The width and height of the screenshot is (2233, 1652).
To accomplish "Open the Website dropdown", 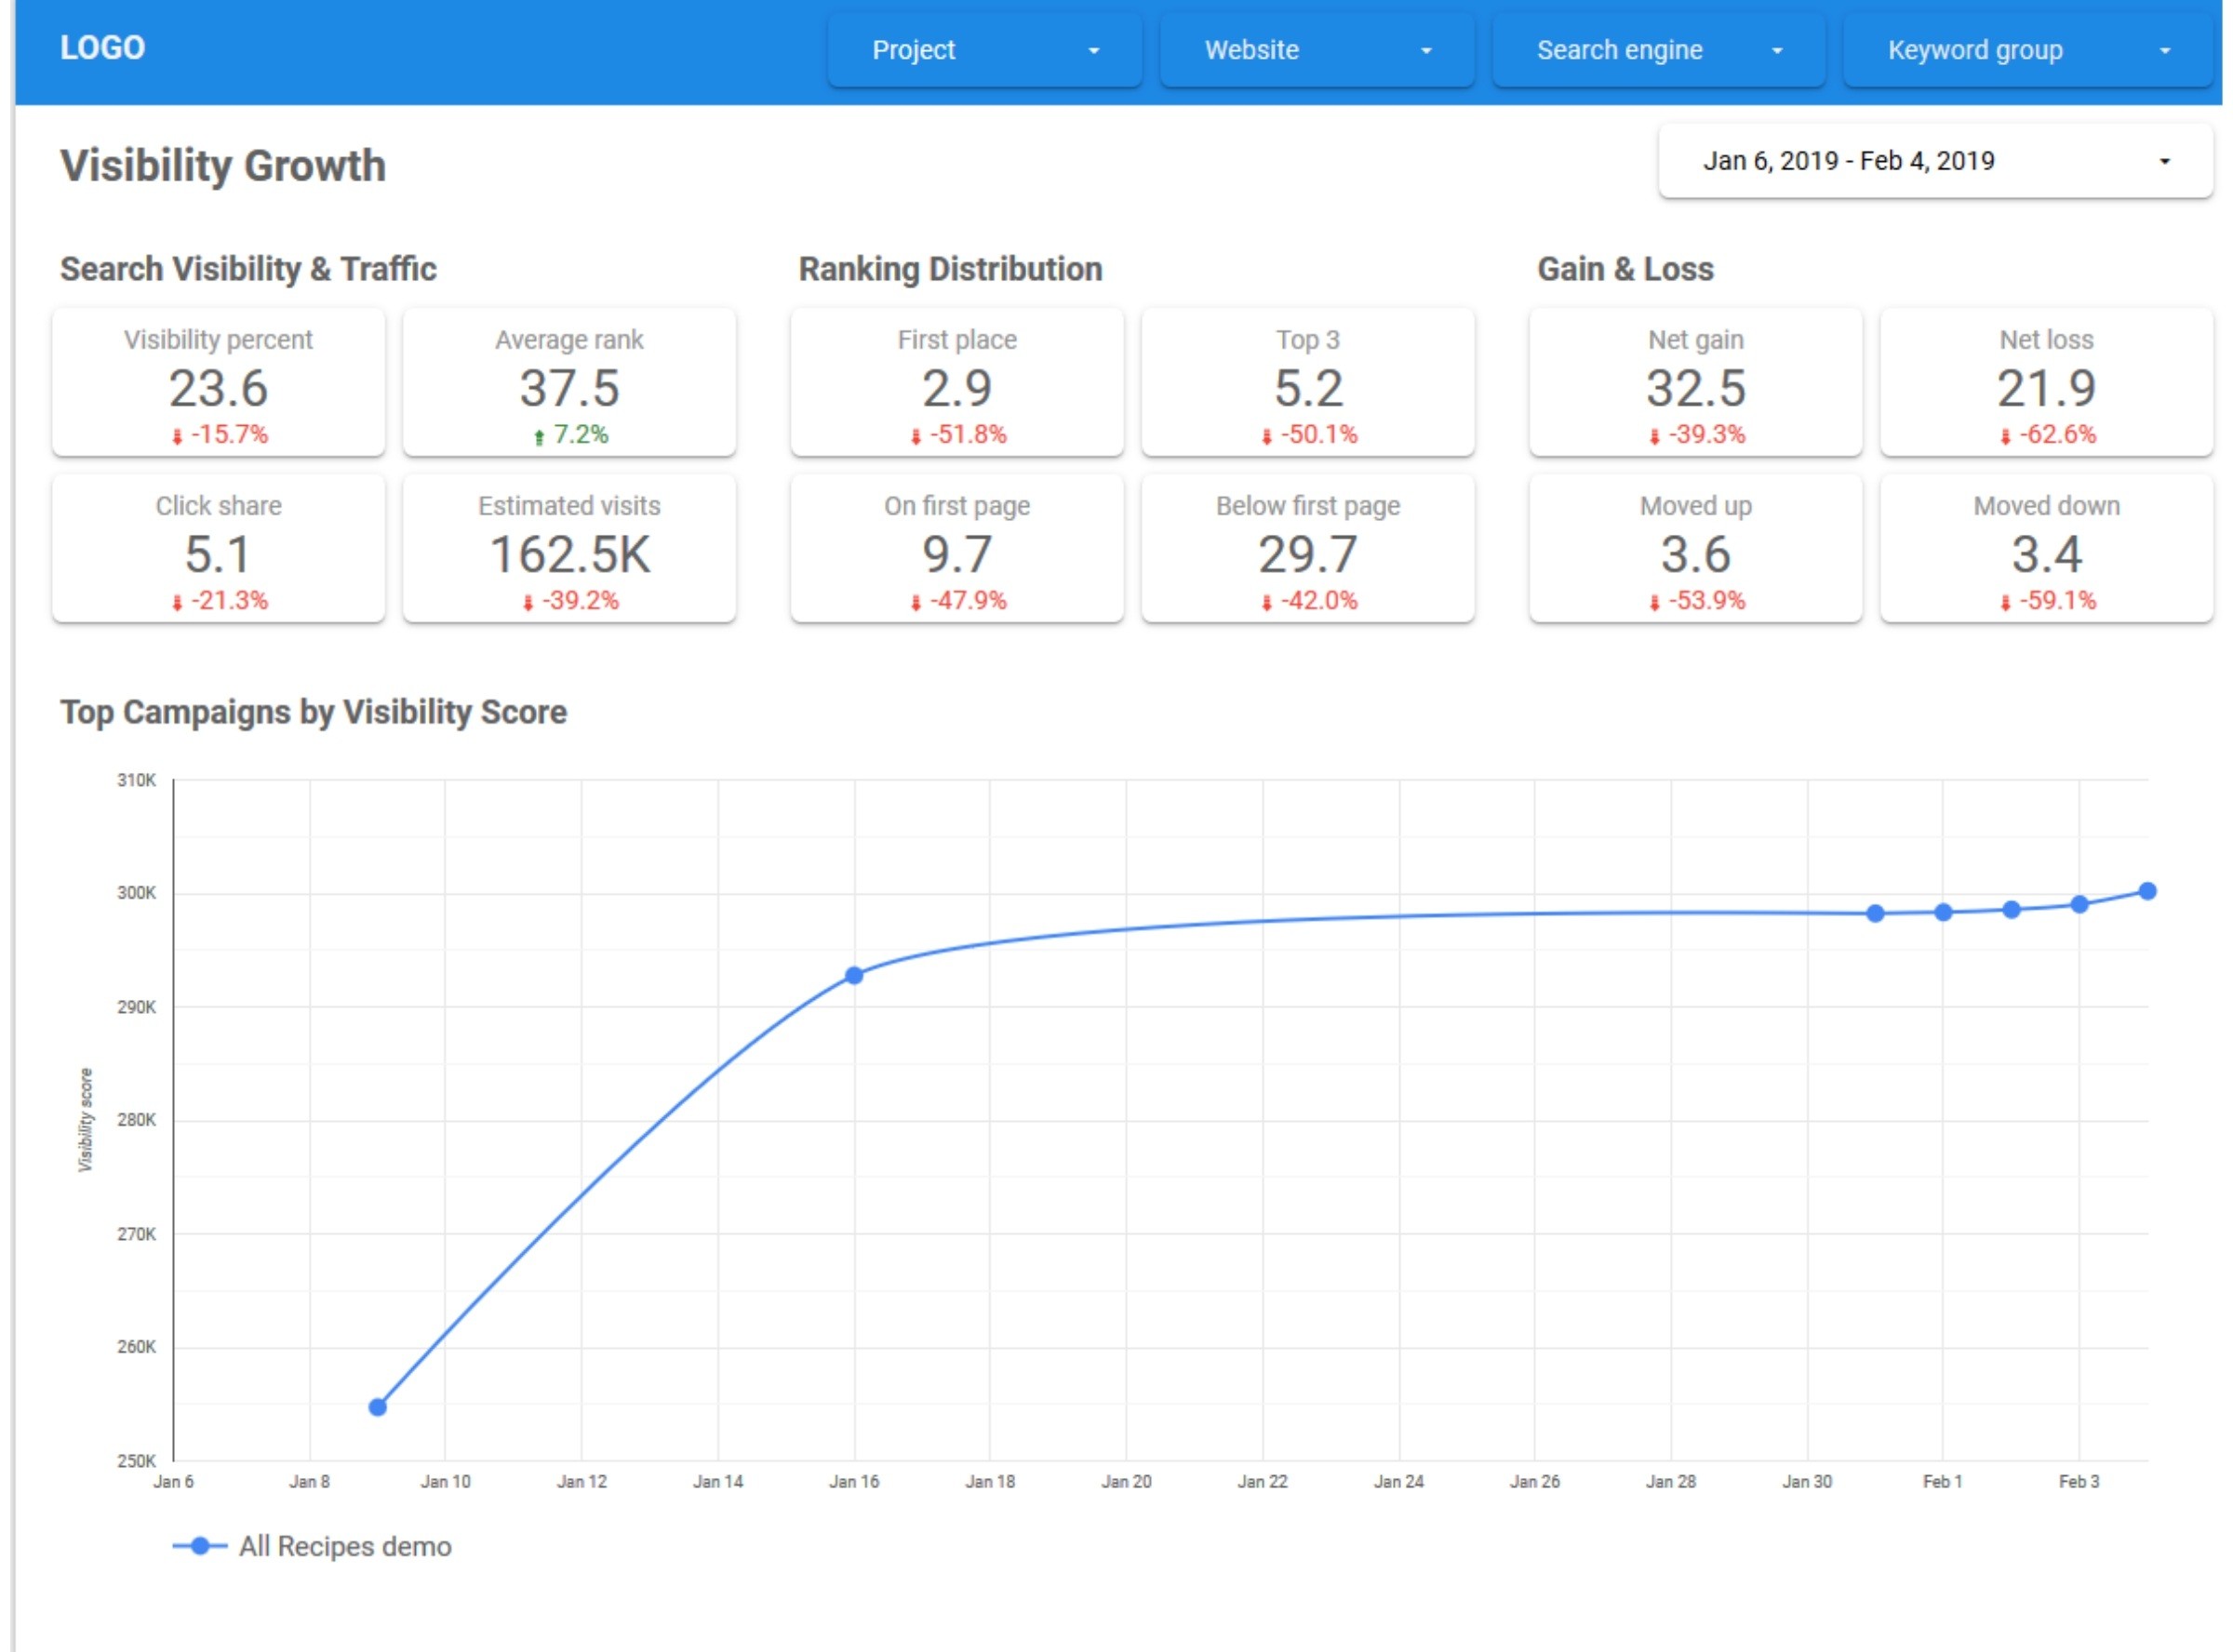I will click(1316, 50).
